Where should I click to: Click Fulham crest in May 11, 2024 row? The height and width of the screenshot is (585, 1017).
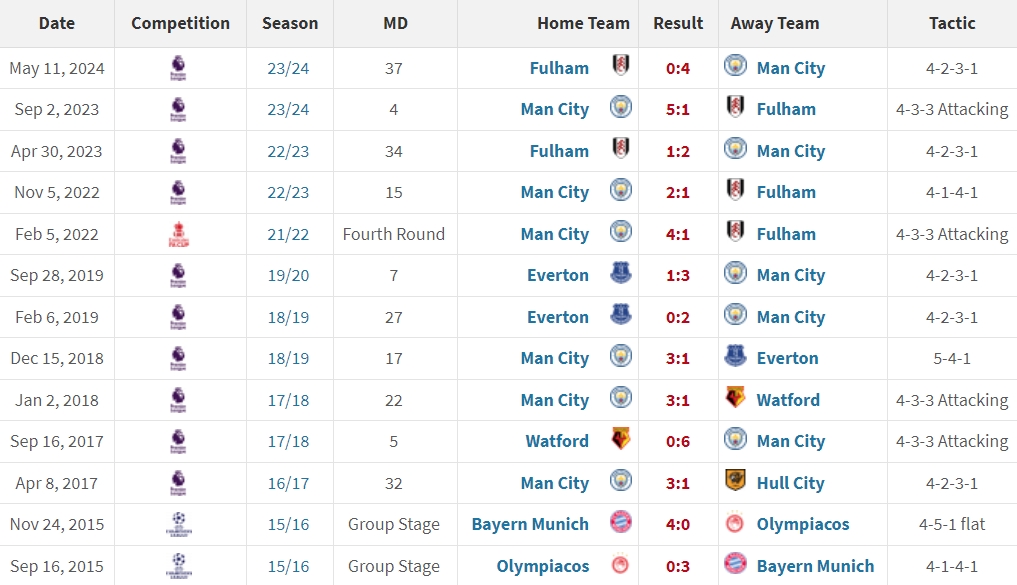coord(621,66)
